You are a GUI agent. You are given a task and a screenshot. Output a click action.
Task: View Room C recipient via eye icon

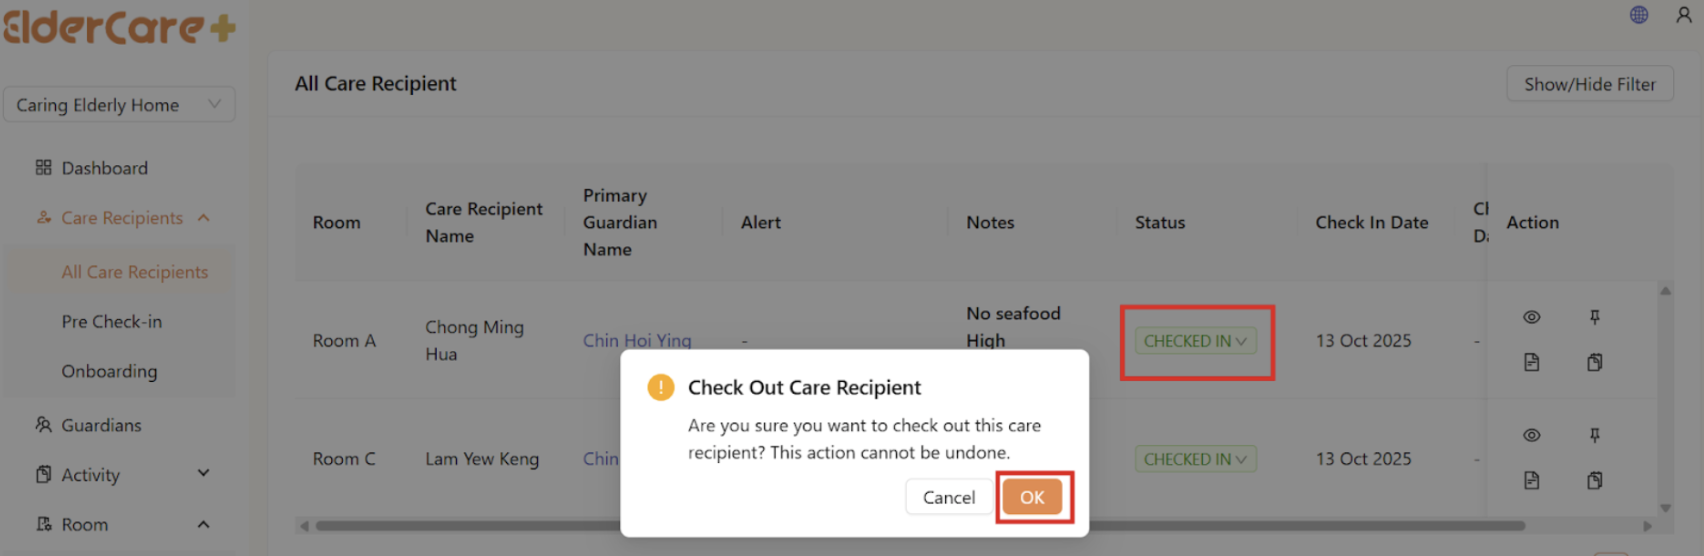pyautogui.click(x=1531, y=435)
